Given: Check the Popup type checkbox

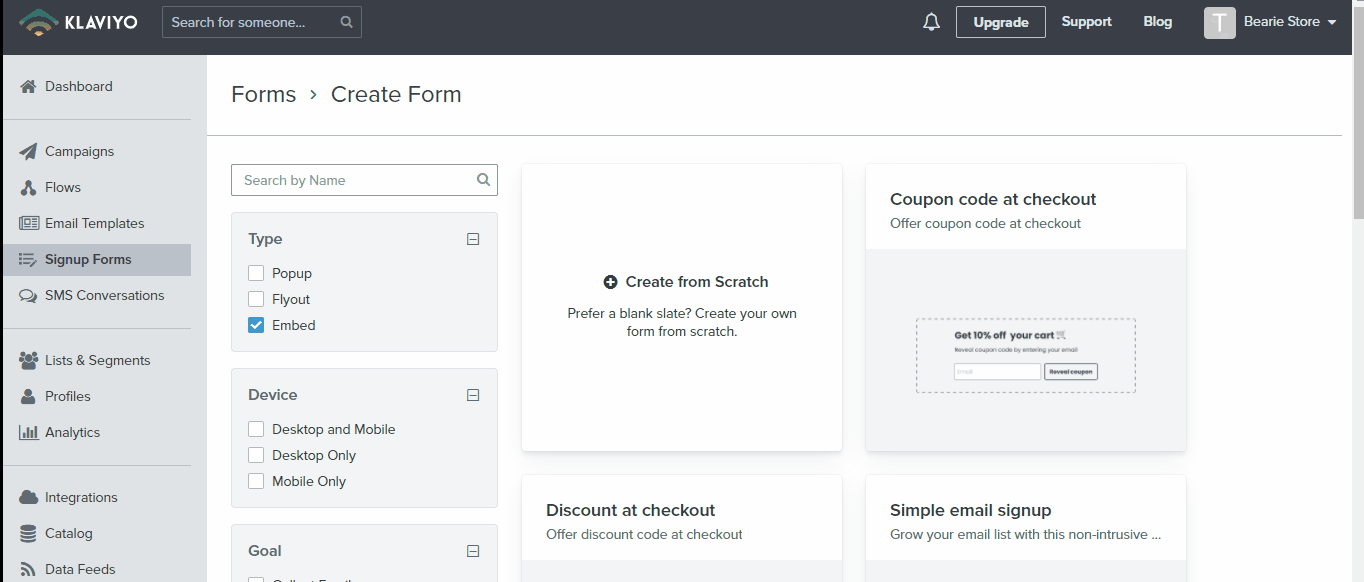Looking at the screenshot, I should [256, 273].
